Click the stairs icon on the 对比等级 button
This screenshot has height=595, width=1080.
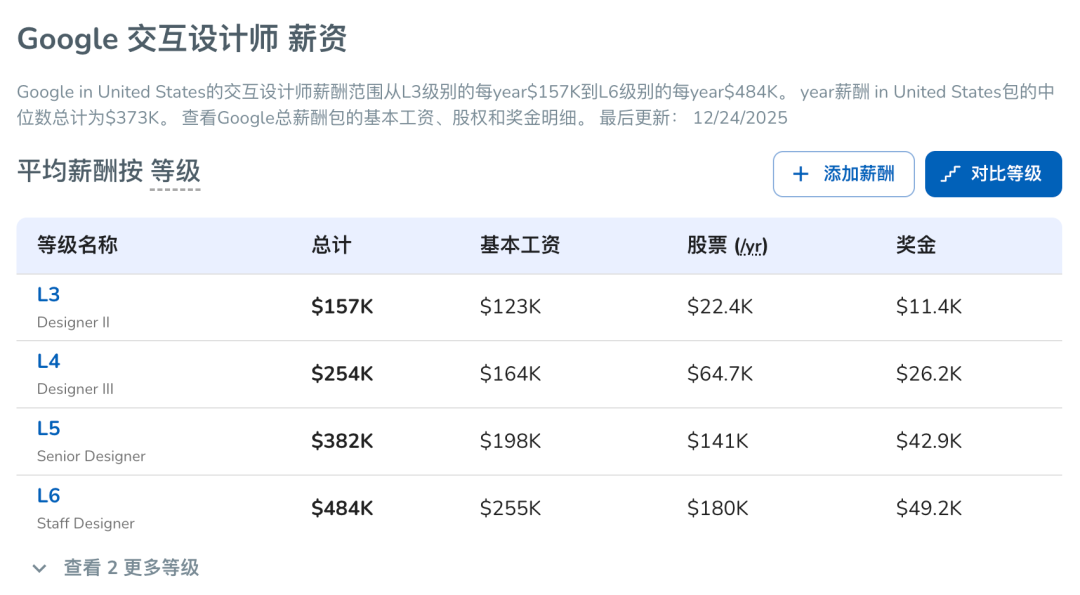click(x=952, y=173)
